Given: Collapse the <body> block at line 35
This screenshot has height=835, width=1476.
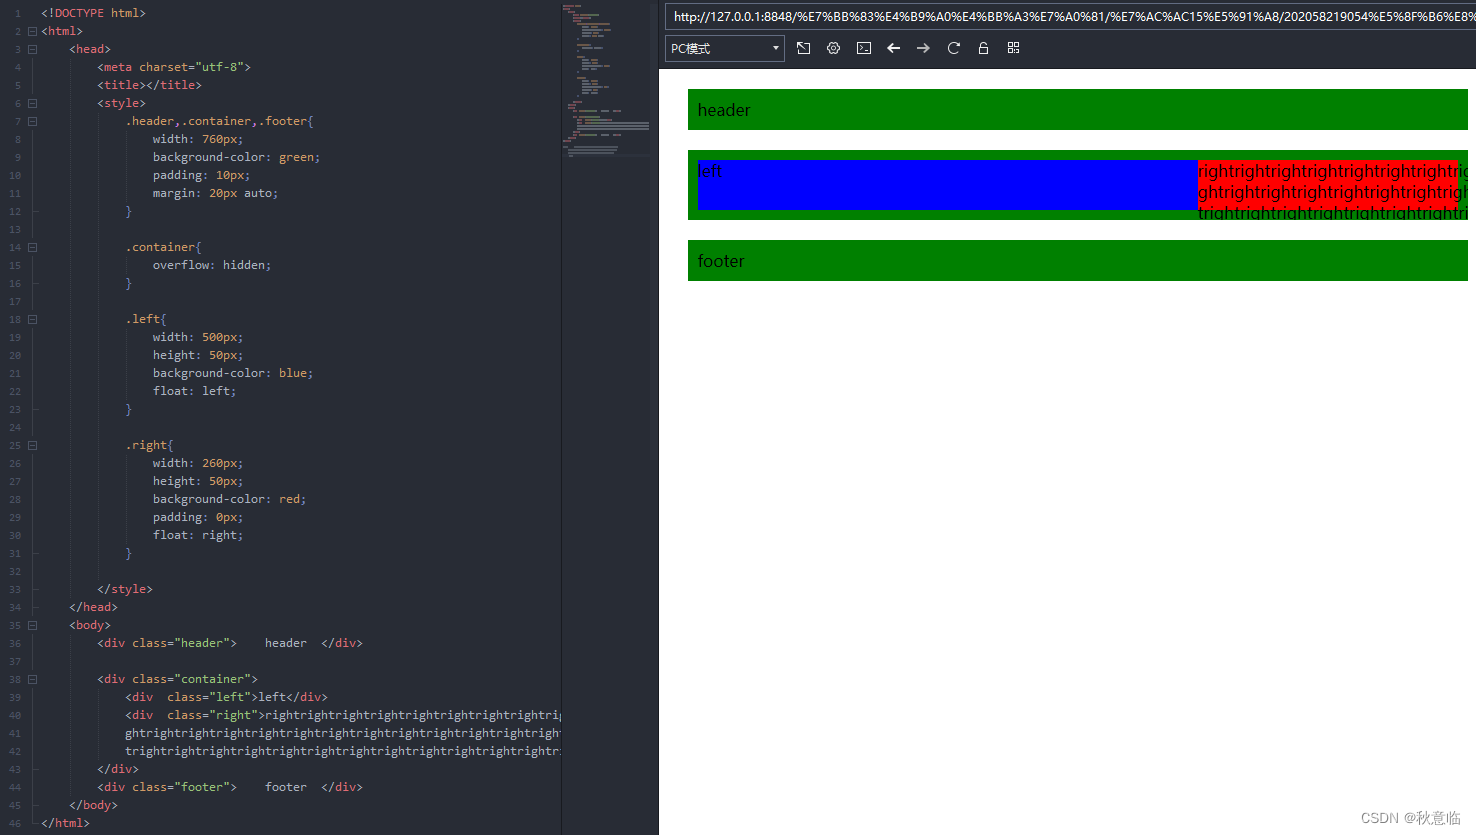Looking at the screenshot, I should coord(32,625).
